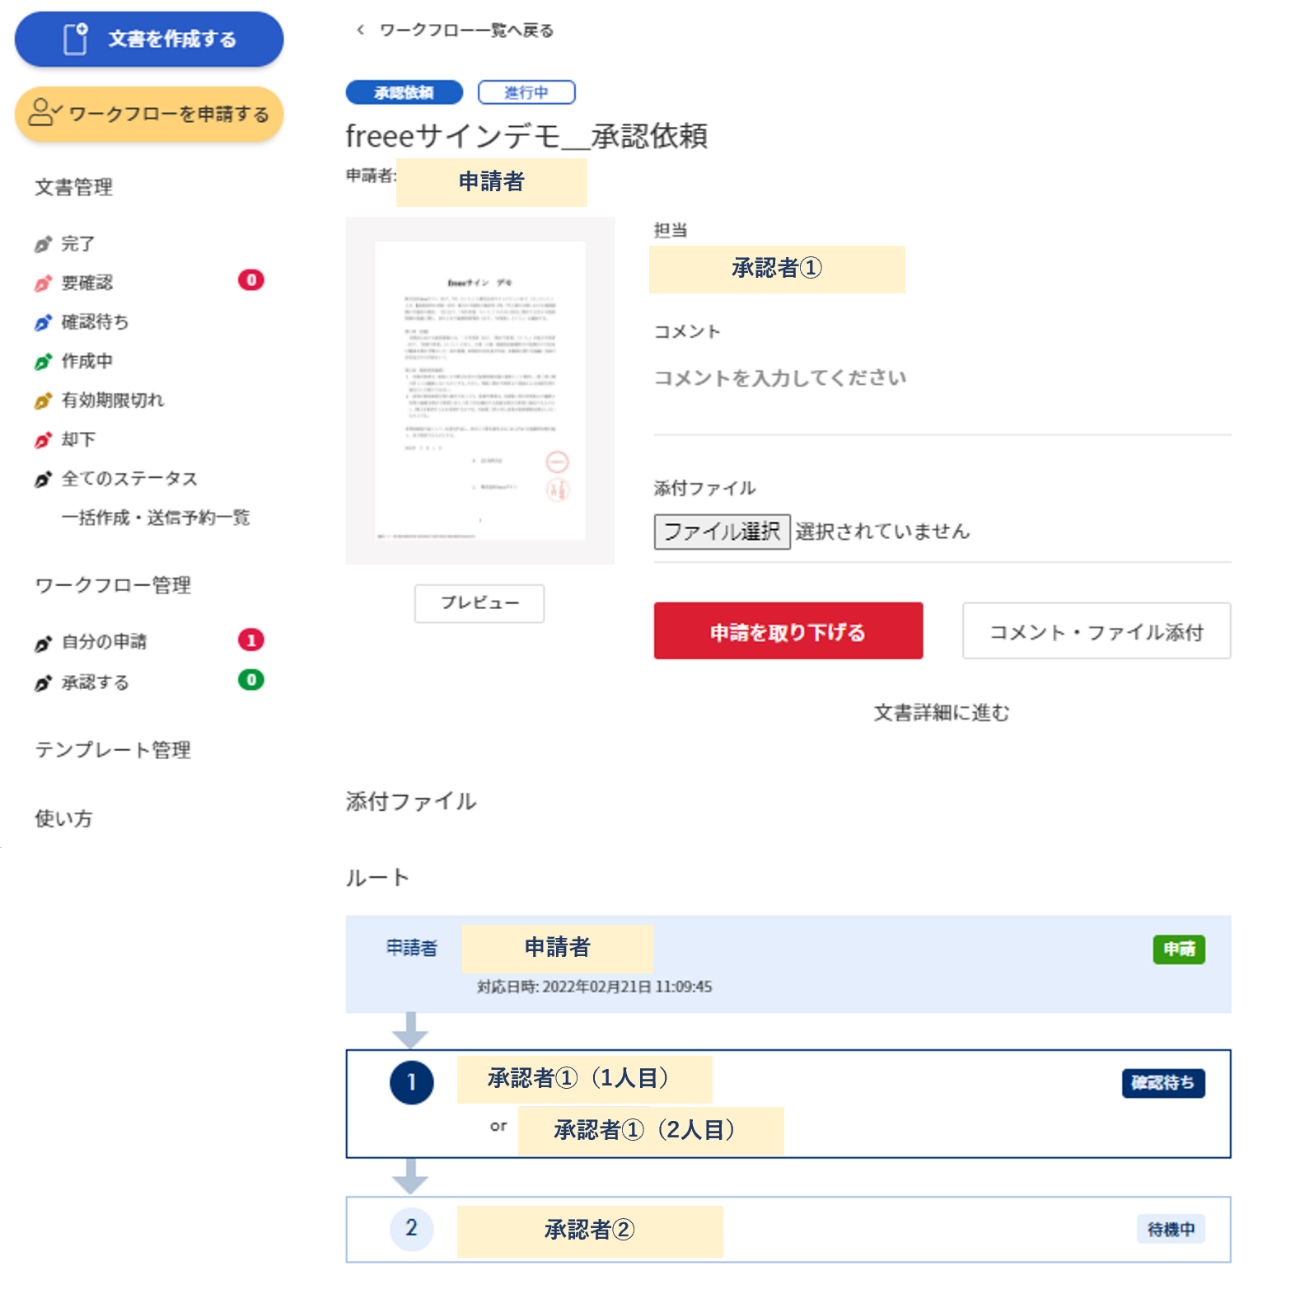Click the ワークフローを申請する button
This screenshot has height=1294, width=1300.
tap(149, 113)
